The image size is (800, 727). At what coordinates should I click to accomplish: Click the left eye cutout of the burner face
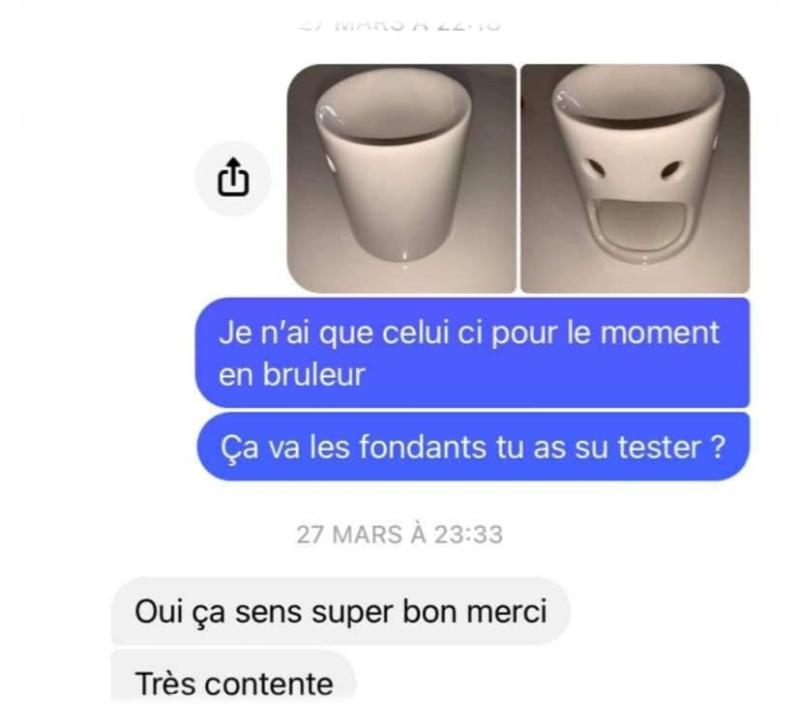click(595, 168)
